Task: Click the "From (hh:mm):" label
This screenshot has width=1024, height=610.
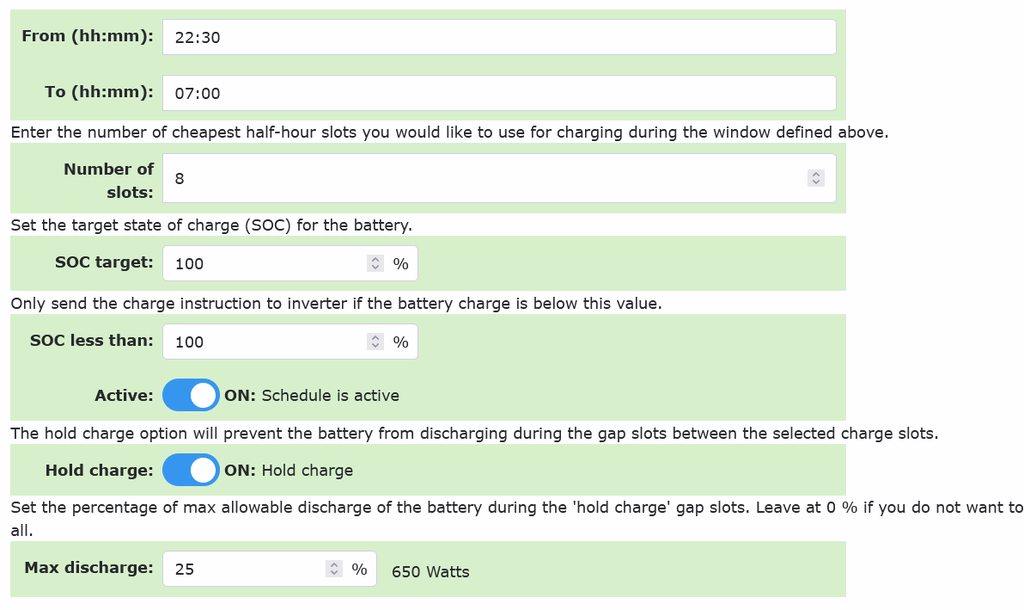Action: [87, 36]
